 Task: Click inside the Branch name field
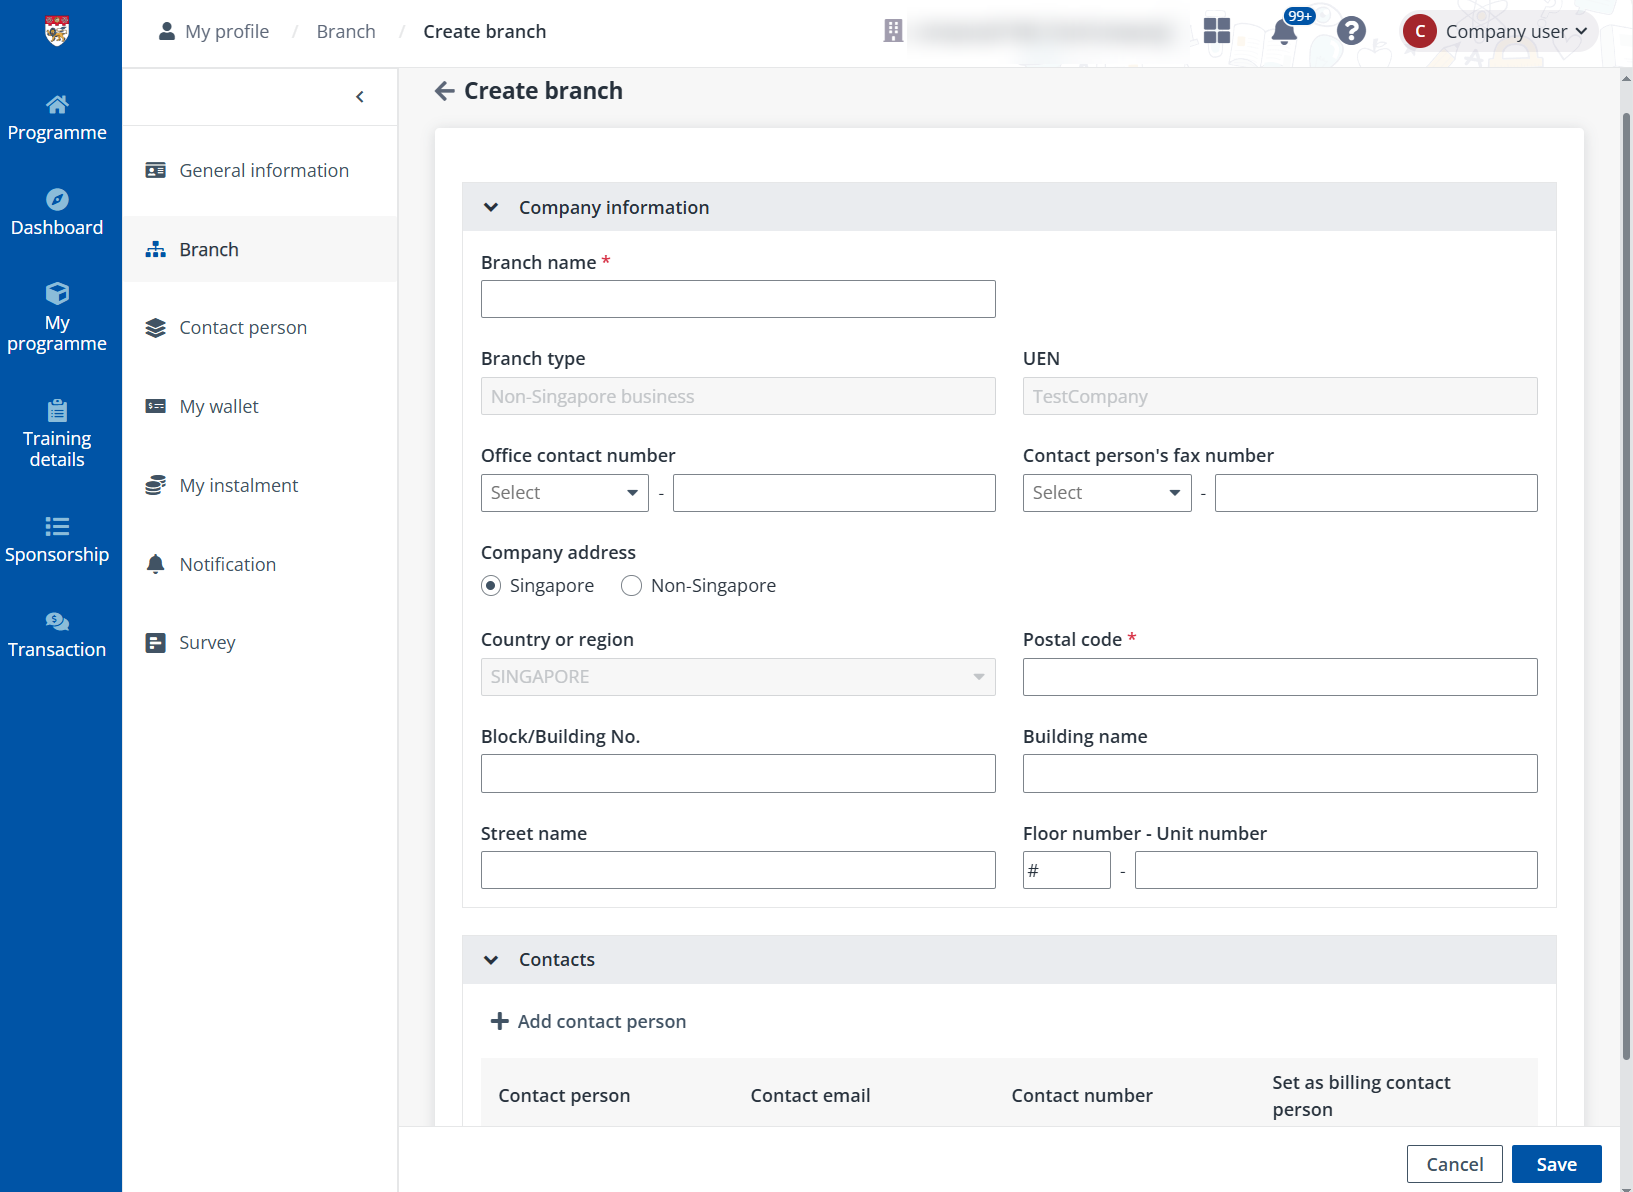tap(738, 299)
